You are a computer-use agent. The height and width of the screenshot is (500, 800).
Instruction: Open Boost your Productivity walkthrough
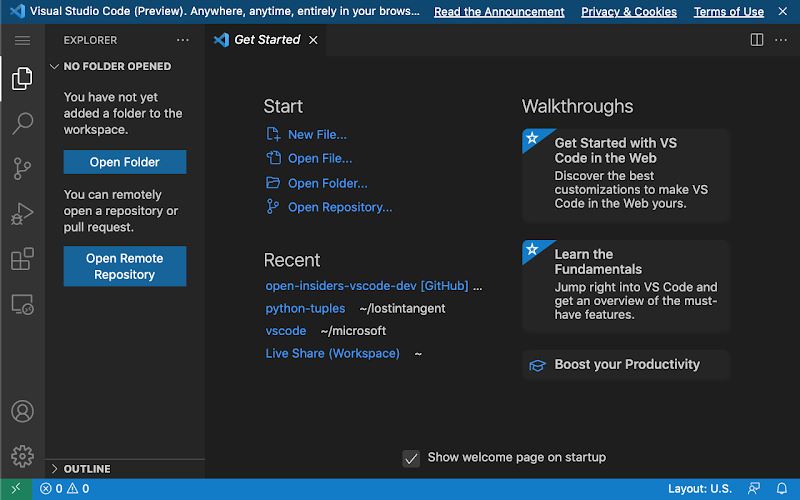click(626, 365)
